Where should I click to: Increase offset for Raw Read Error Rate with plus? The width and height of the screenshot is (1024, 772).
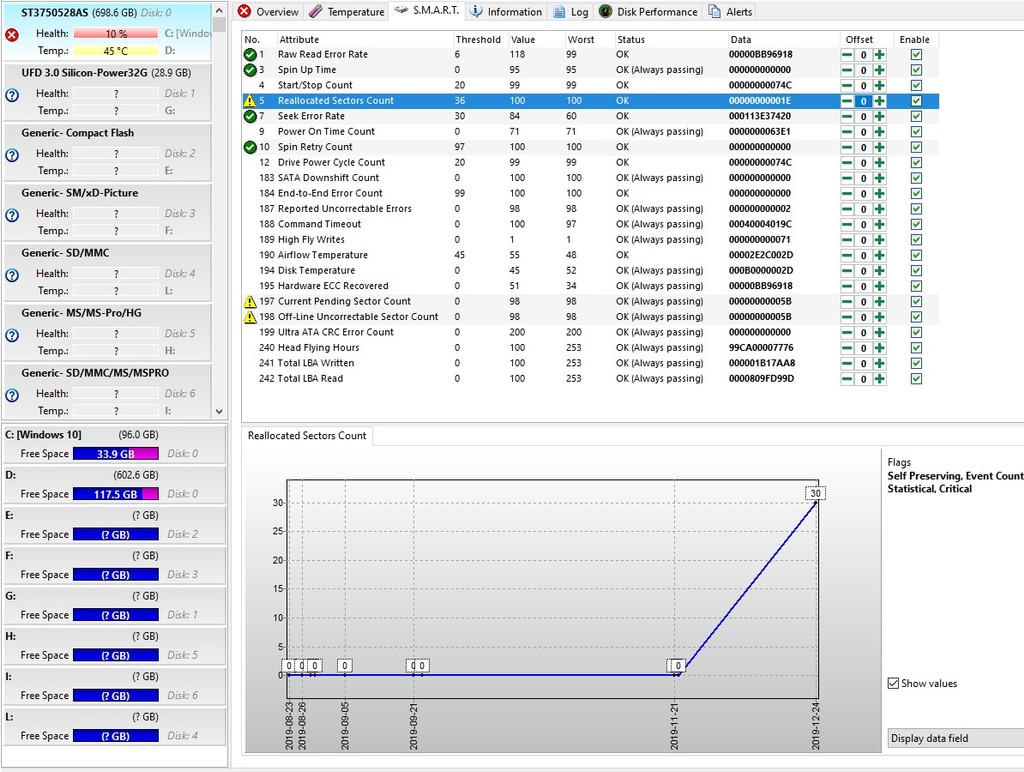pyautogui.click(x=879, y=55)
